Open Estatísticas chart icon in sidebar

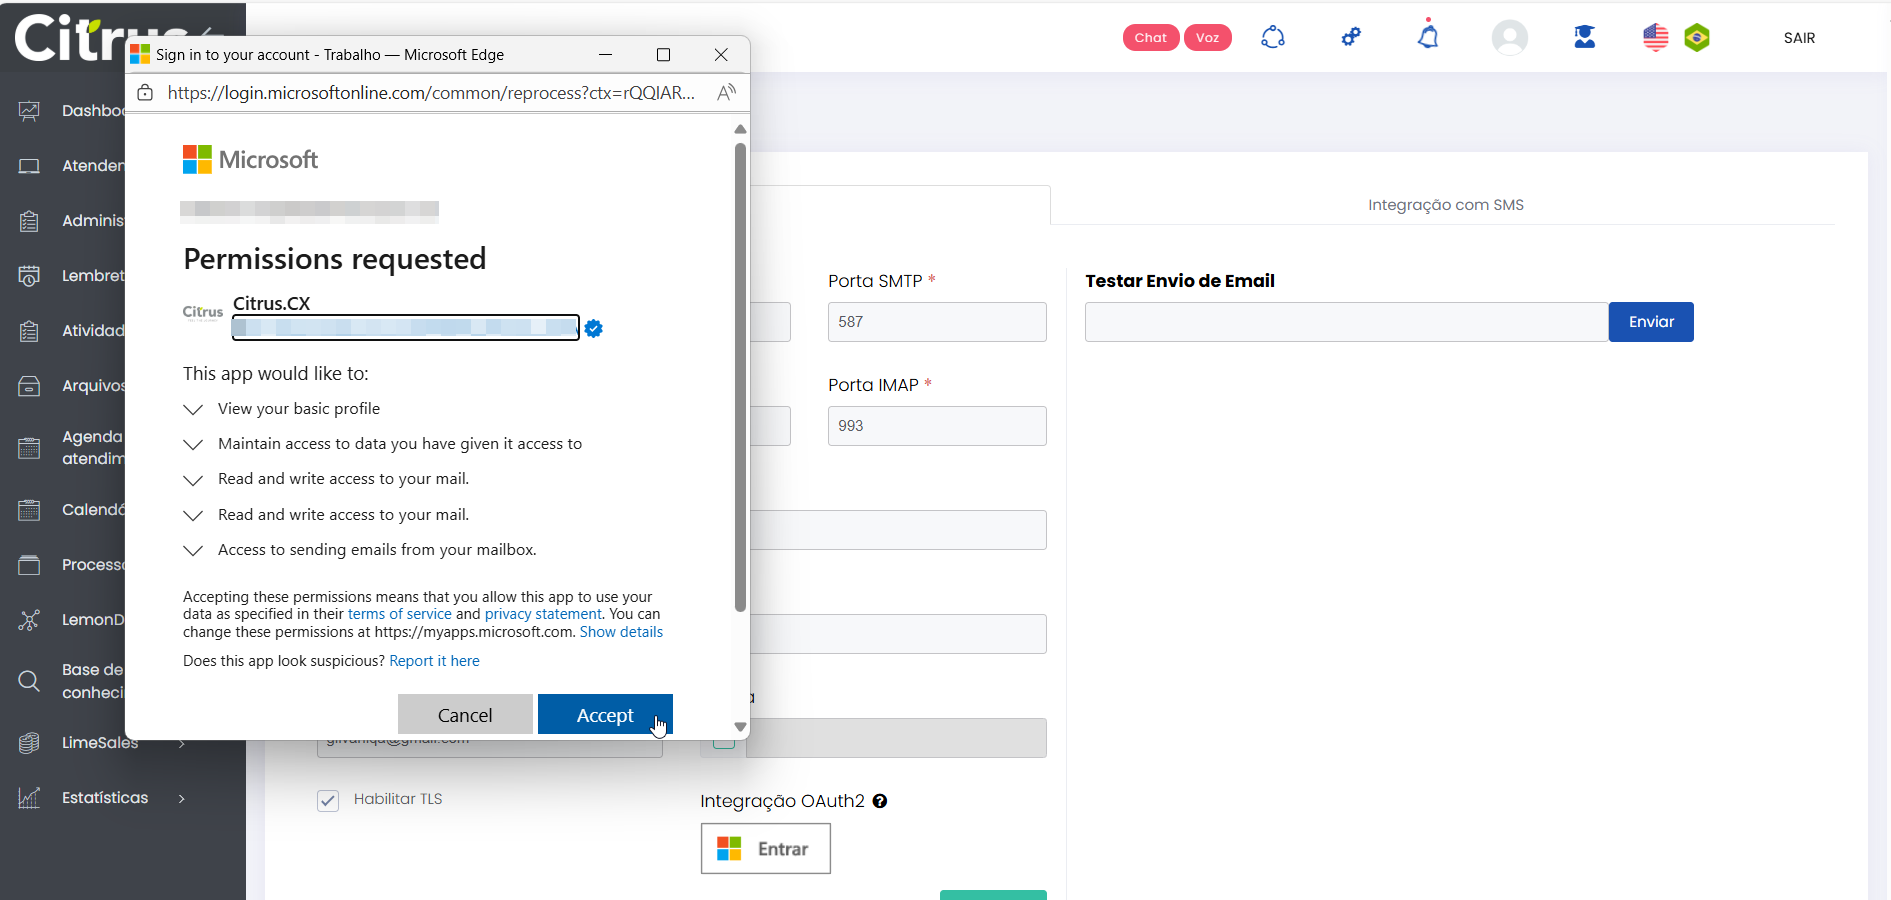click(29, 798)
